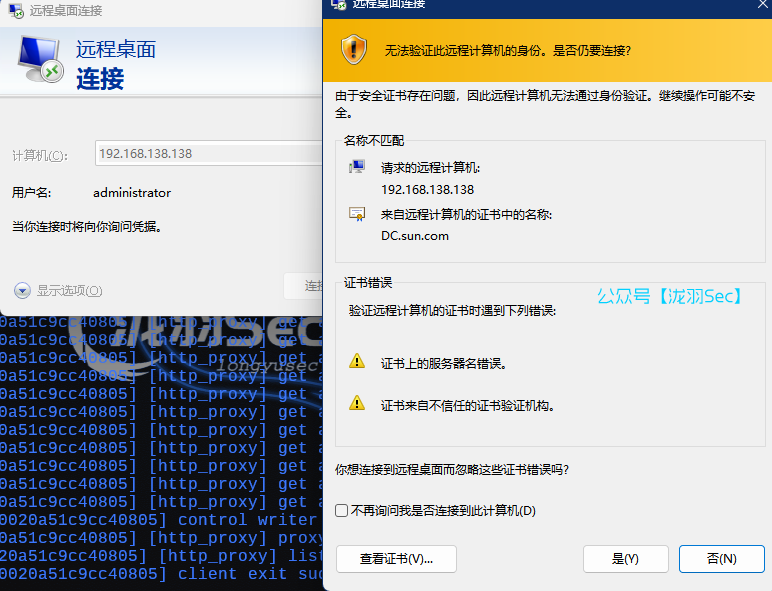This screenshot has width=772, height=591.
Task: Open certificate details via 查看证书(V)...
Action: coord(396,558)
